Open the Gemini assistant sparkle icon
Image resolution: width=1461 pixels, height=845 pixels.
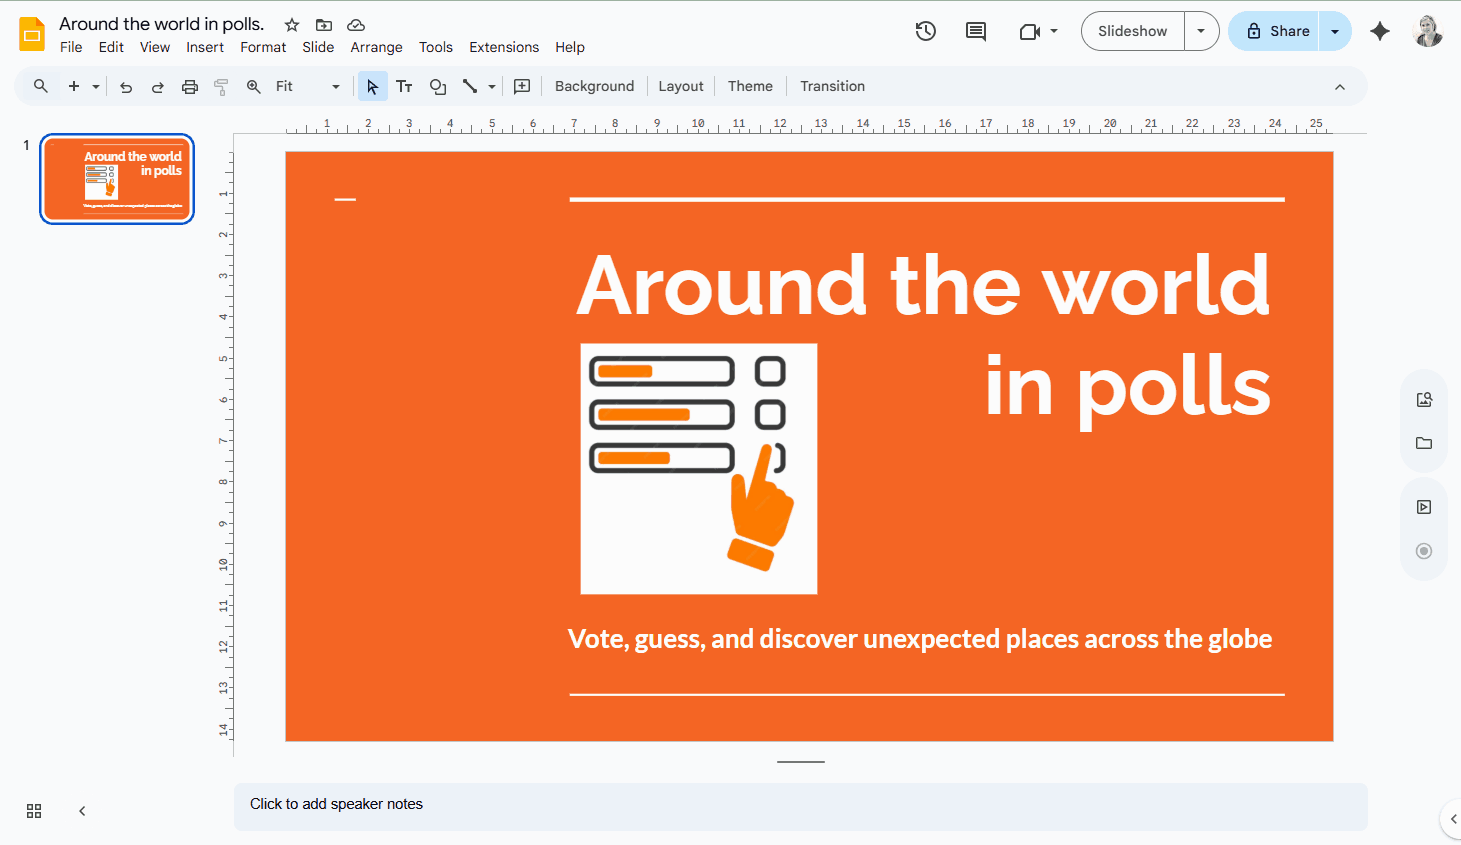pyautogui.click(x=1380, y=31)
